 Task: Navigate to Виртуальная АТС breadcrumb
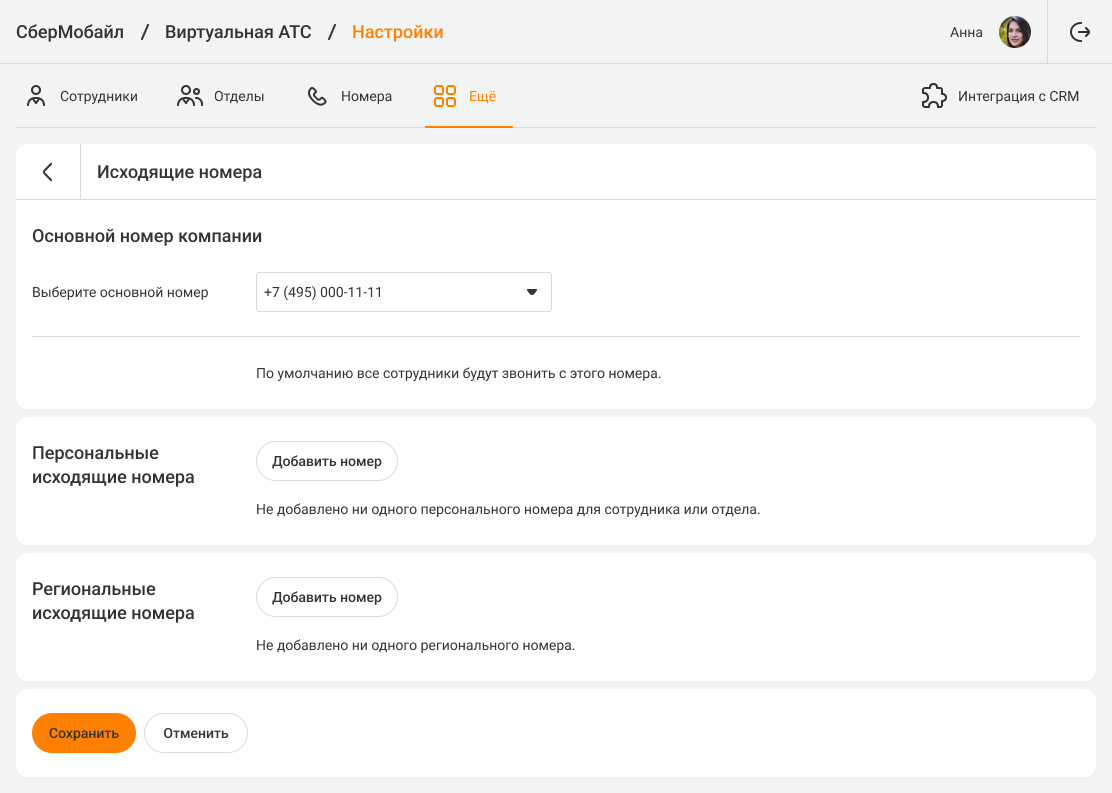pos(238,32)
